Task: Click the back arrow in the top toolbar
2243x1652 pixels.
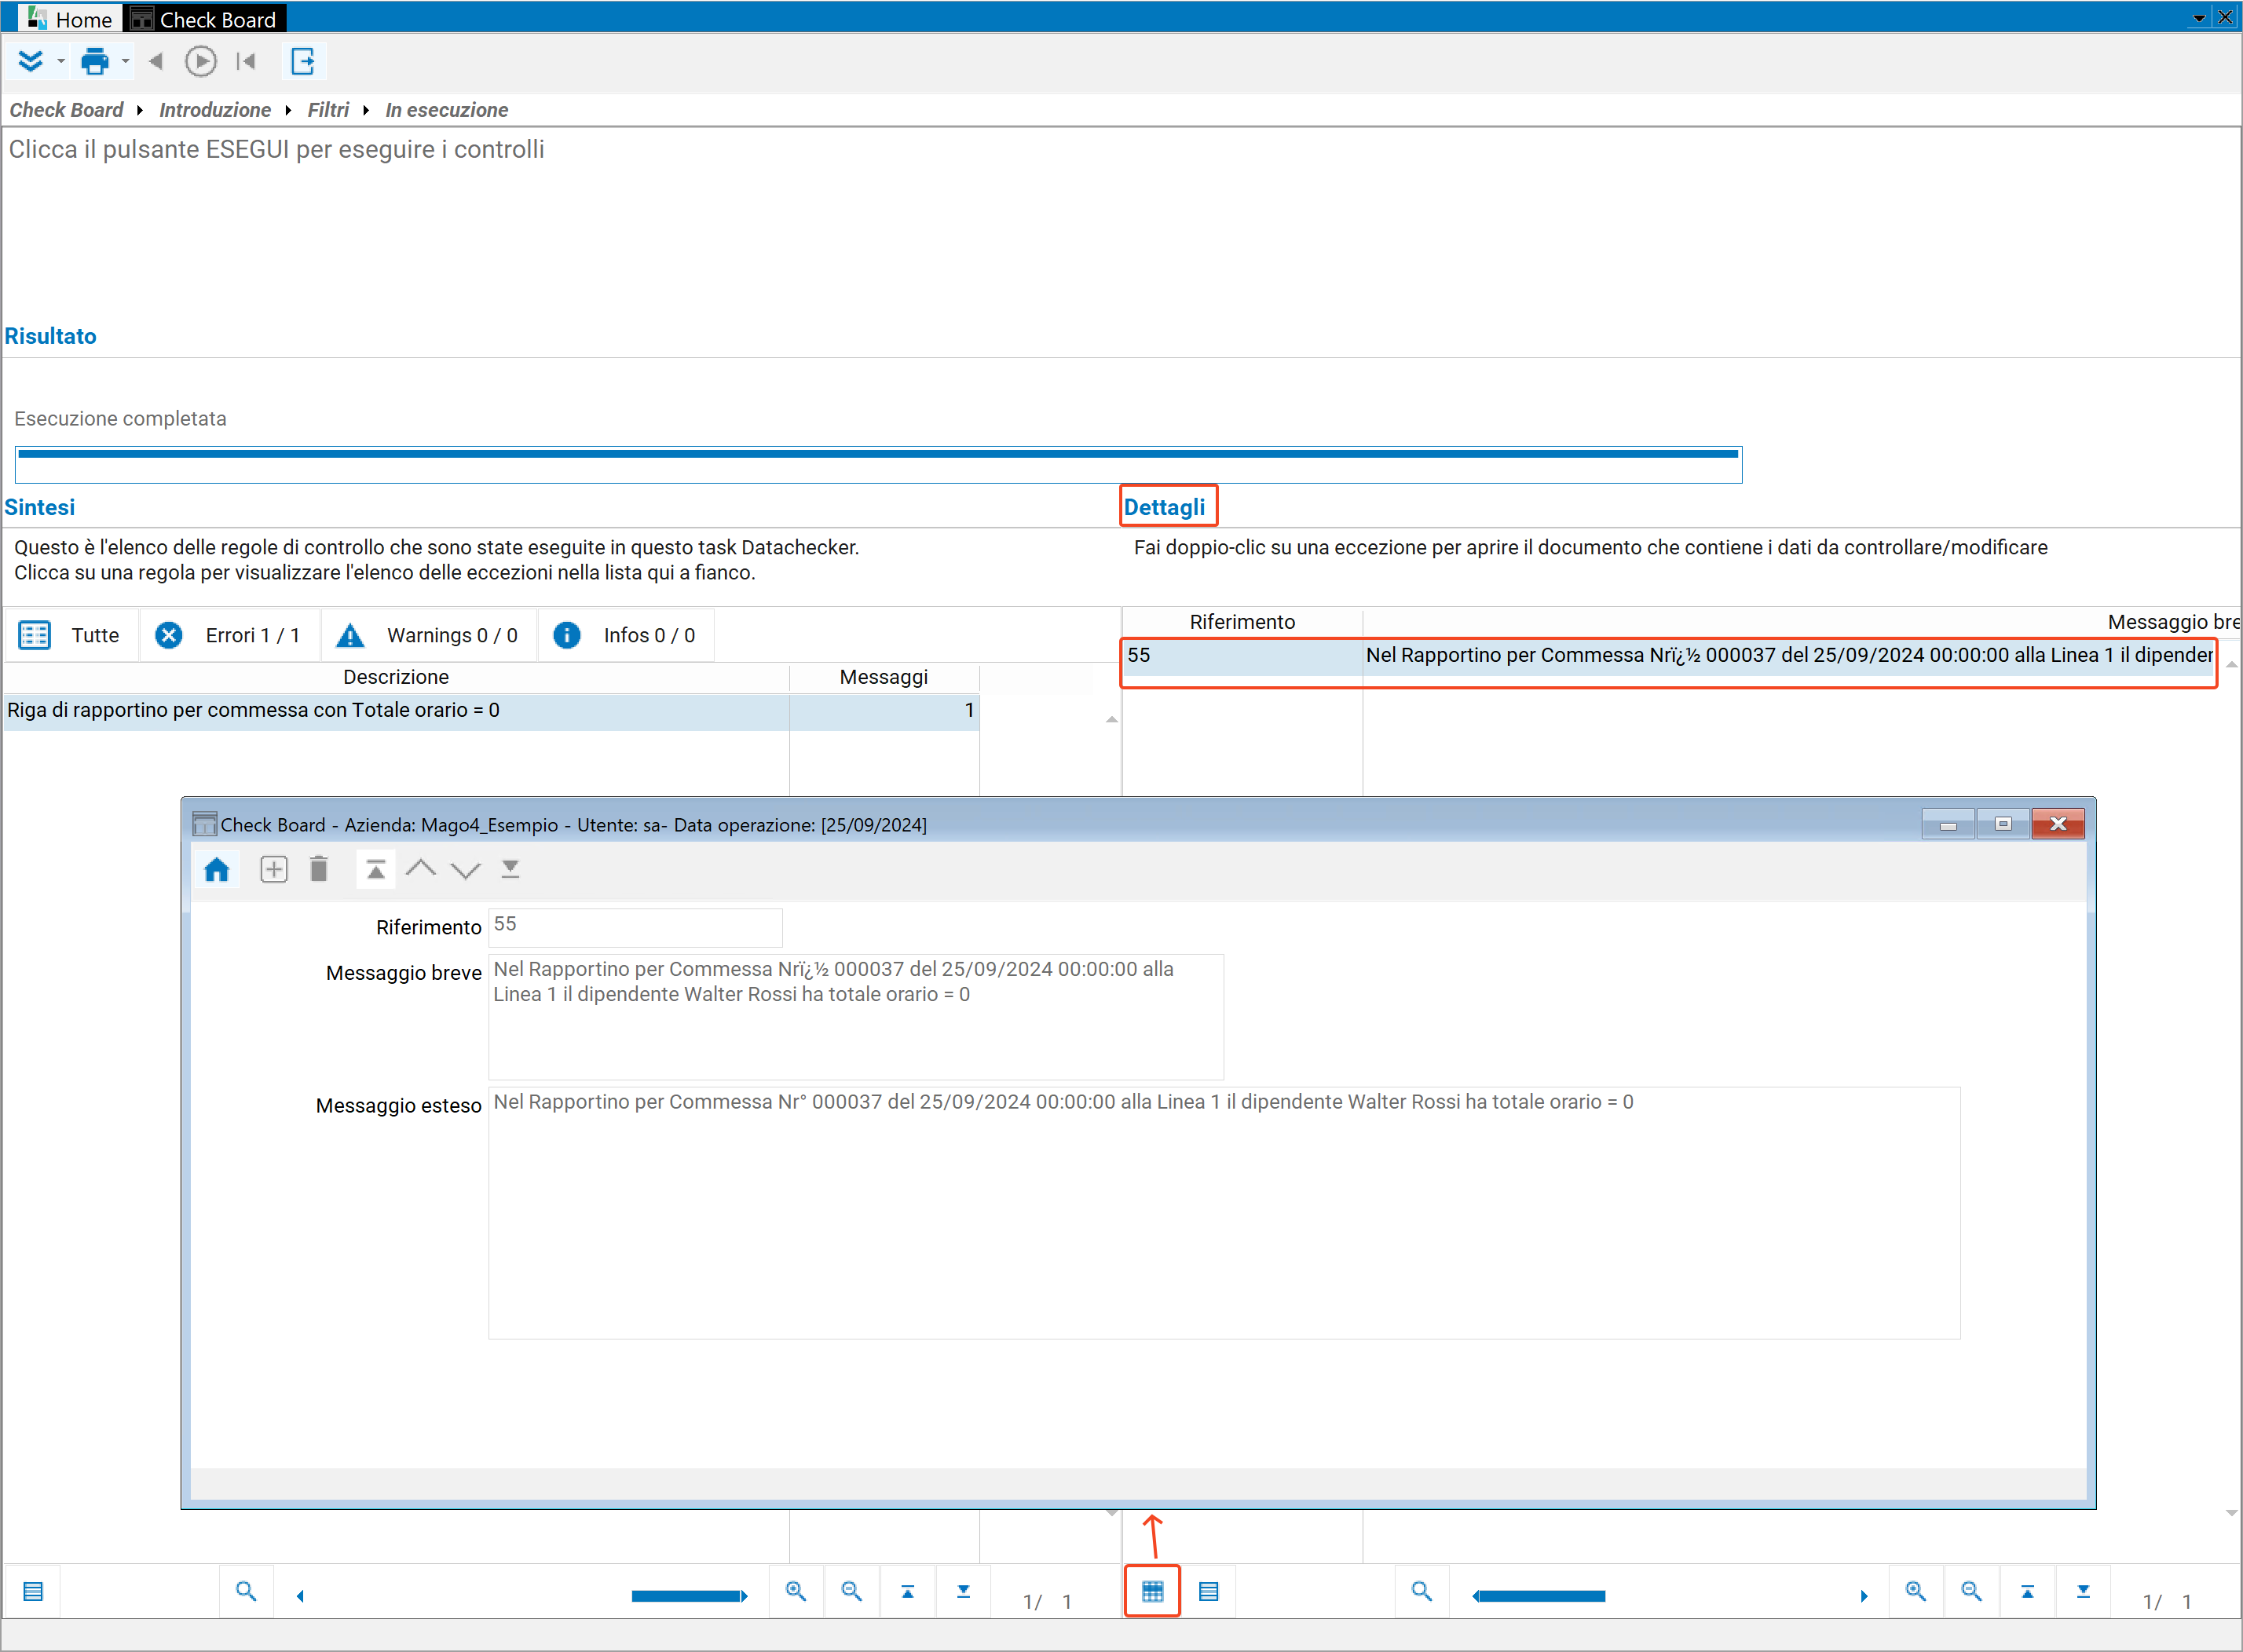Action: coord(156,61)
